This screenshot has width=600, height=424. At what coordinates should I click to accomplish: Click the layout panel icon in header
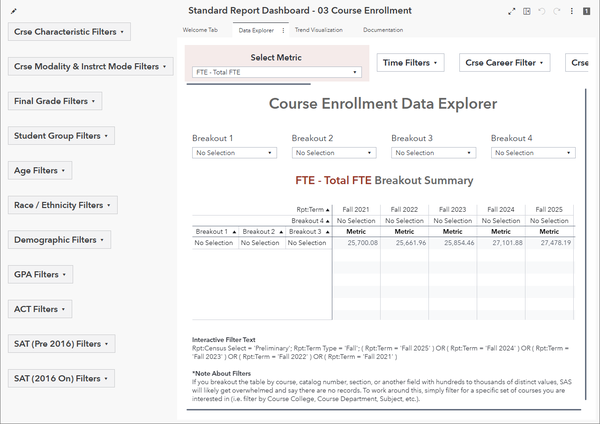click(x=527, y=11)
